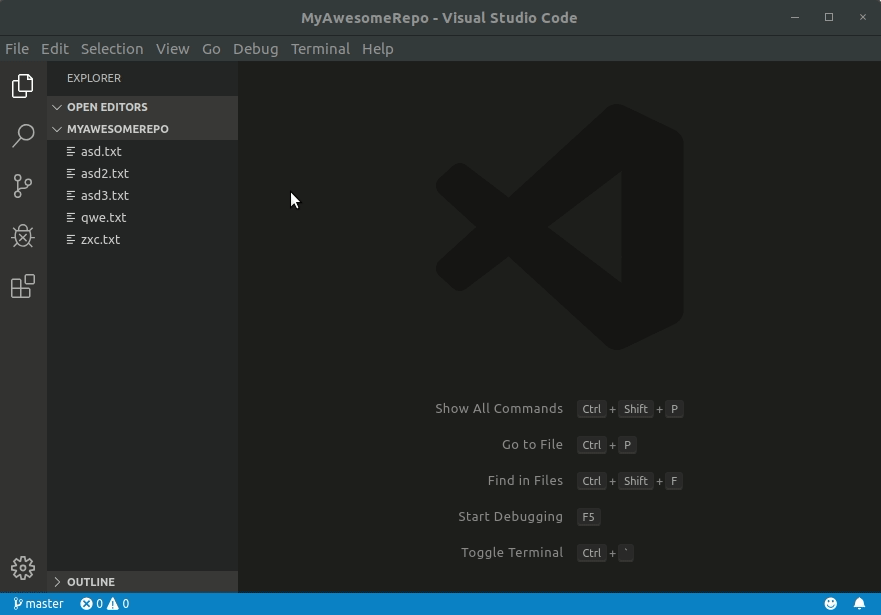Open the Search view in the activity bar
This screenshot has height=615, width=881.
(x=22, y=136)
